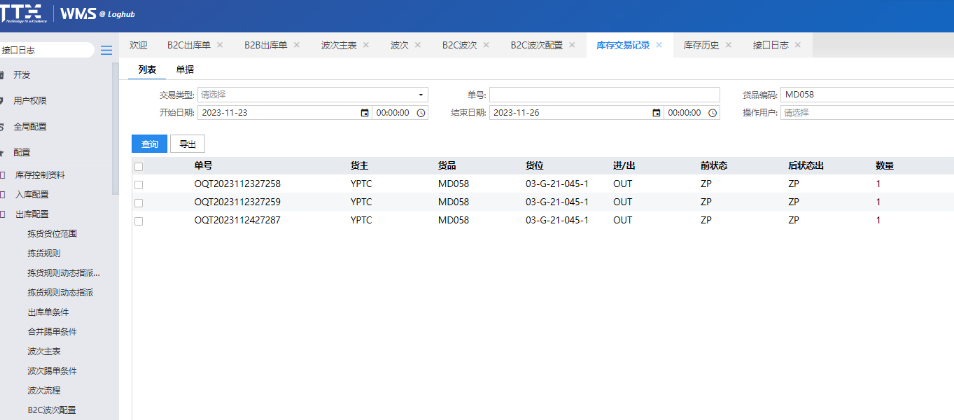Open the start date calendar picker icon
Screen dimensions: 954x420
(364, 113)
